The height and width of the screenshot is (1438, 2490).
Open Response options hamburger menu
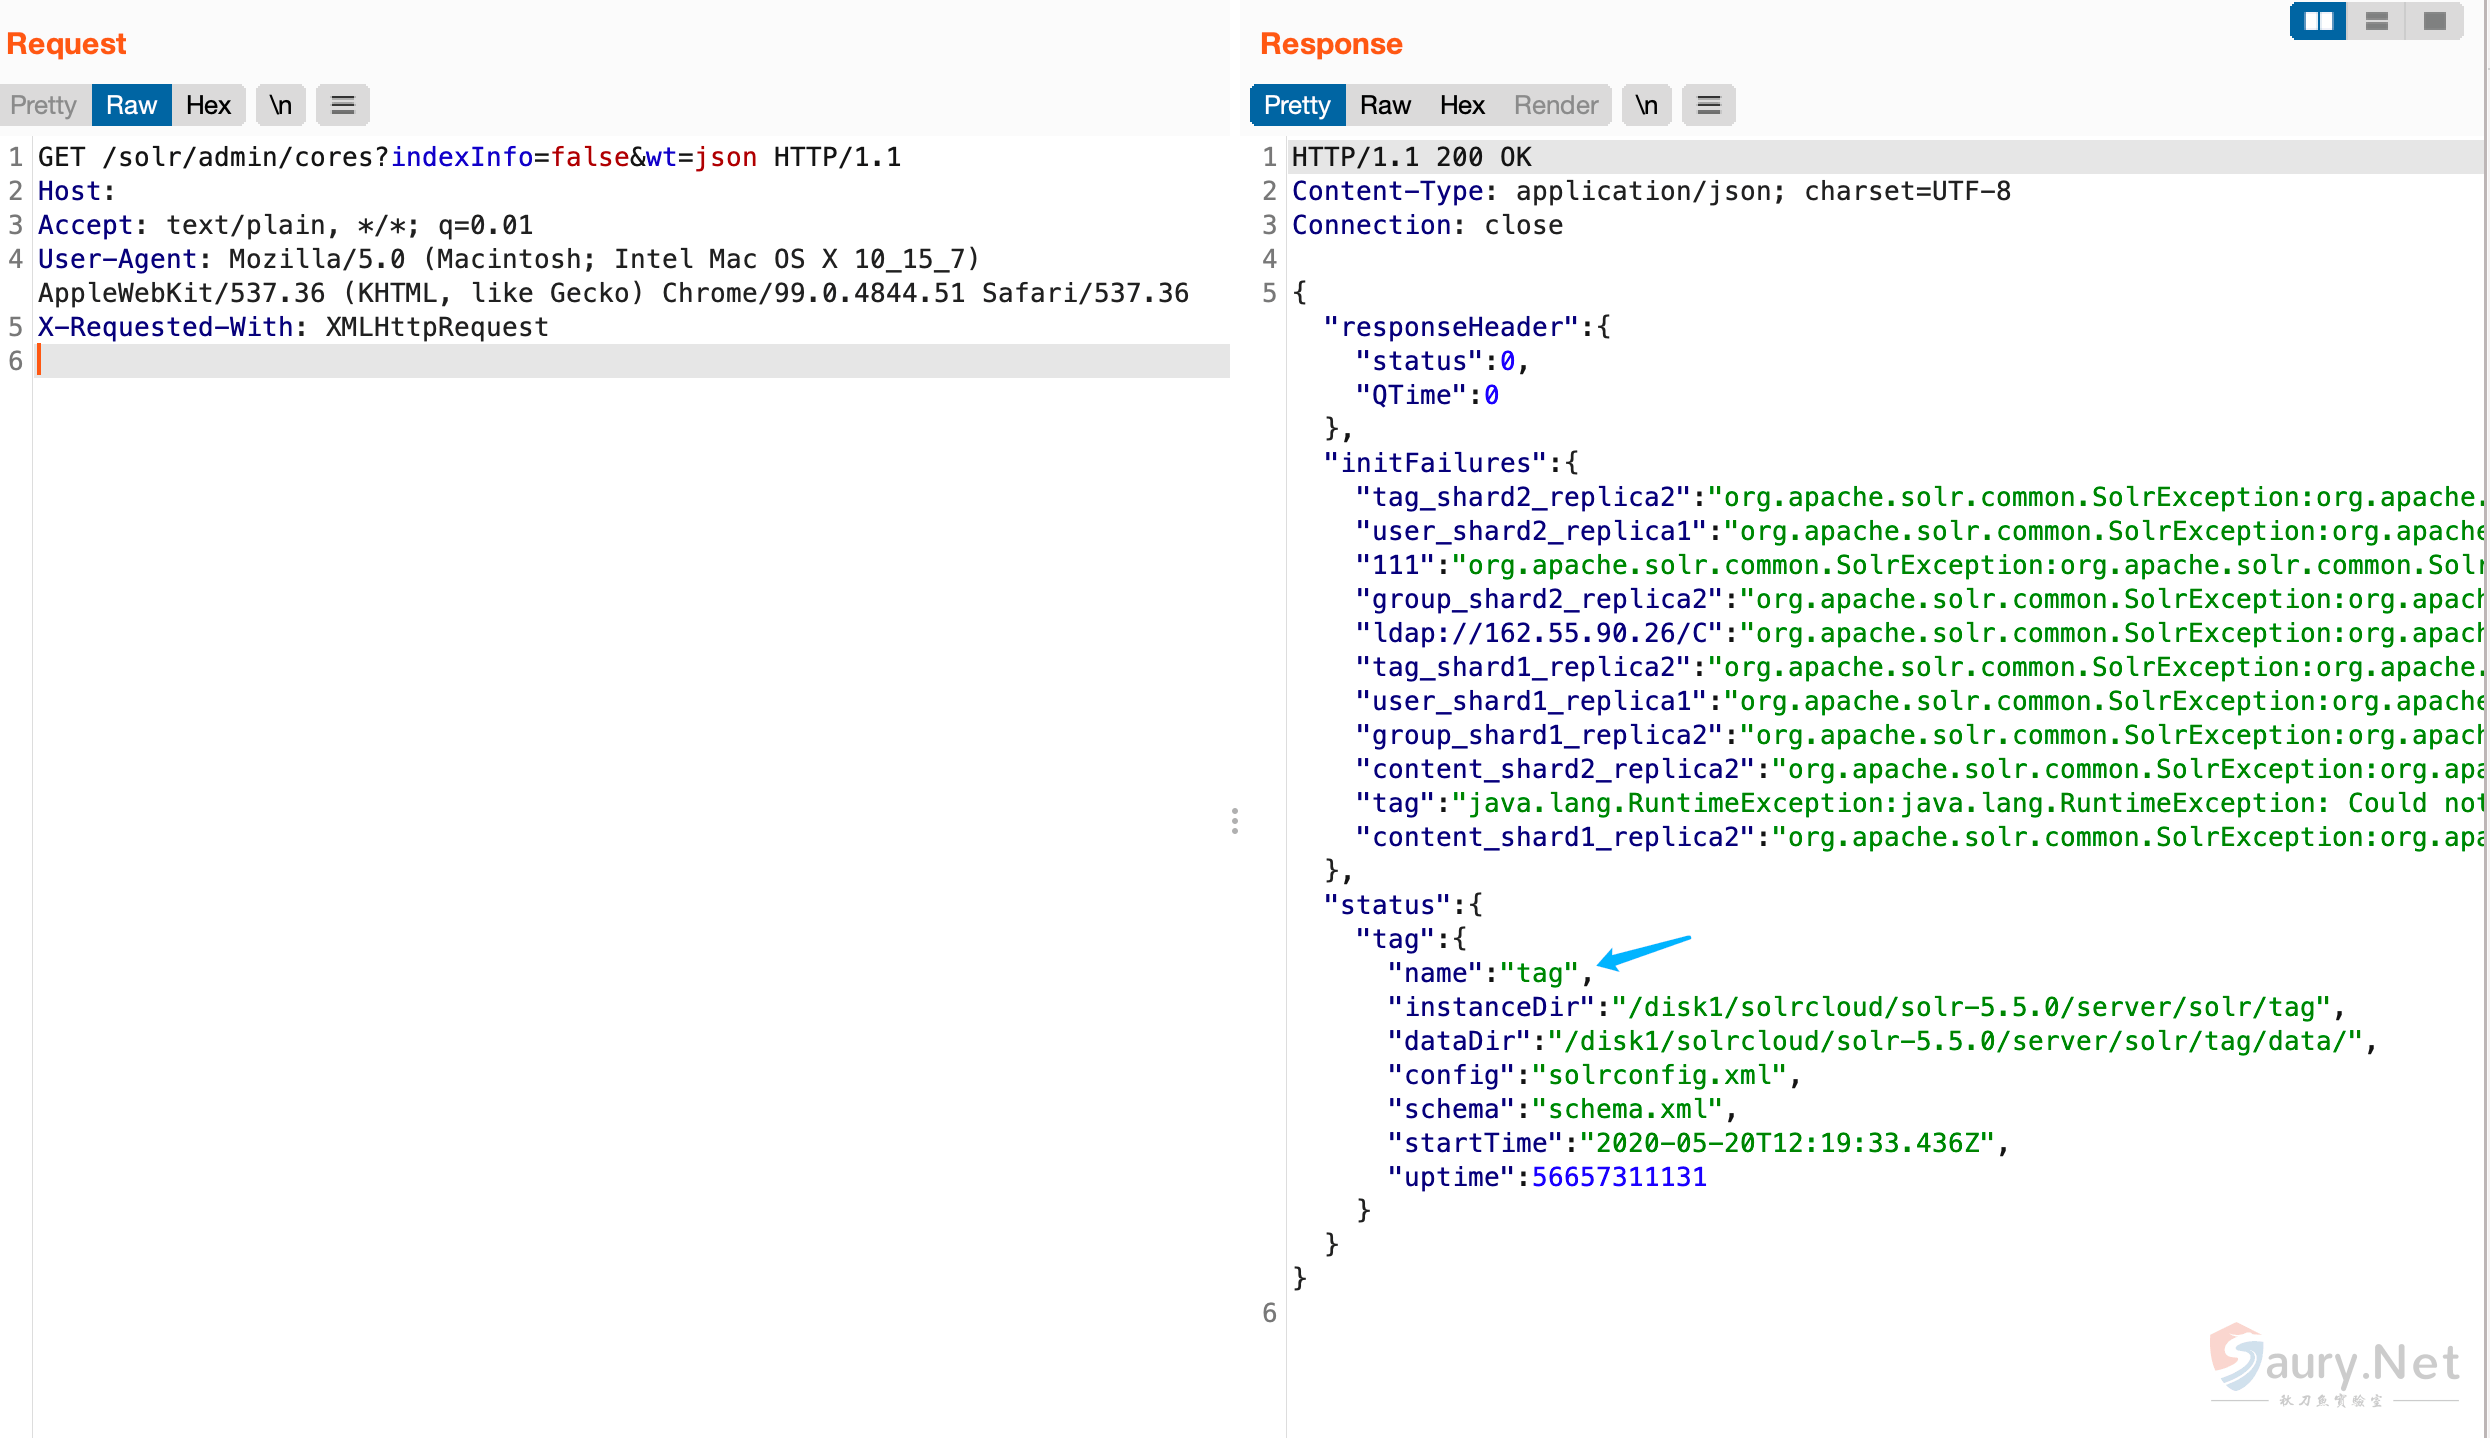(x=1708, y=105)
